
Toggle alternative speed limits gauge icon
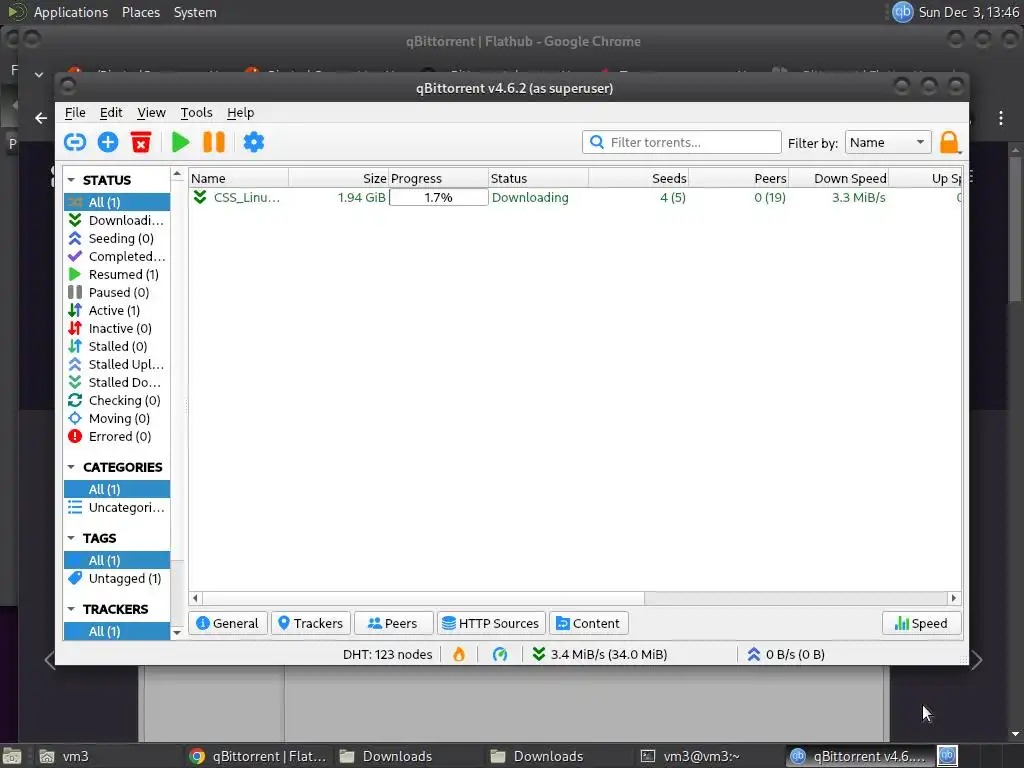pyautogui.click(x=500, y=654)
